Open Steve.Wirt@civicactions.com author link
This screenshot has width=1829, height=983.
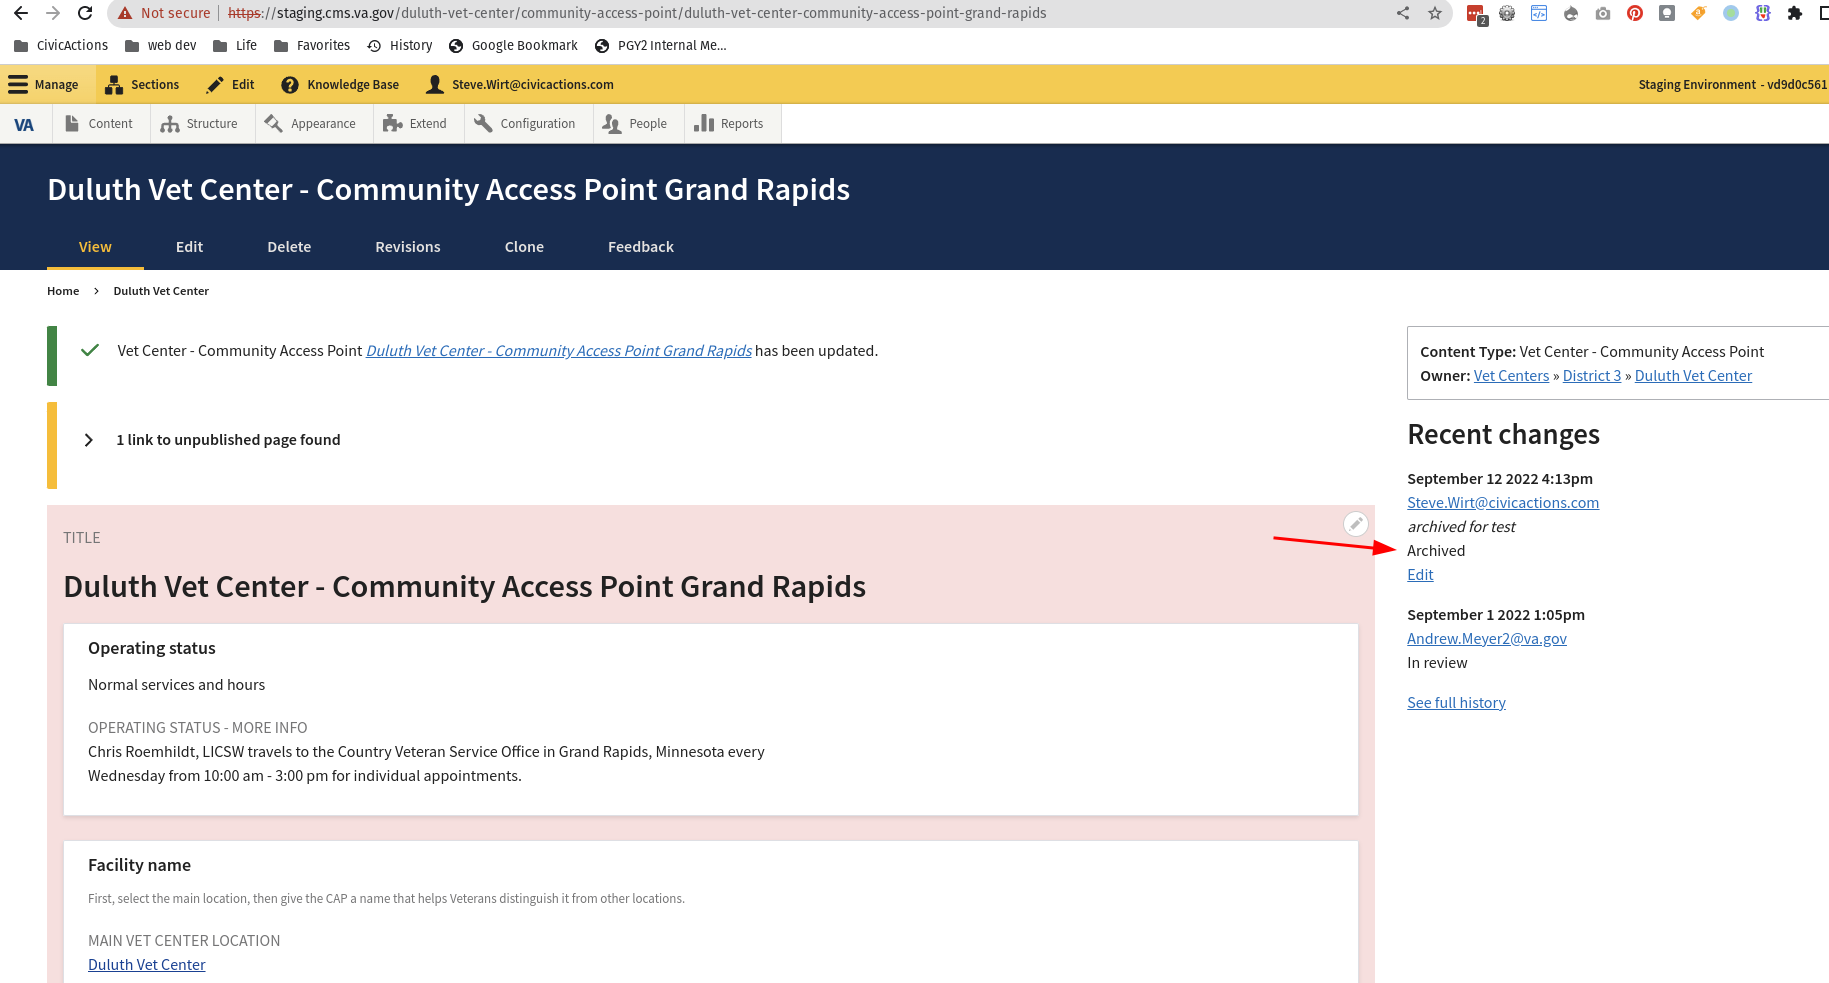(x=1503, y=503)
